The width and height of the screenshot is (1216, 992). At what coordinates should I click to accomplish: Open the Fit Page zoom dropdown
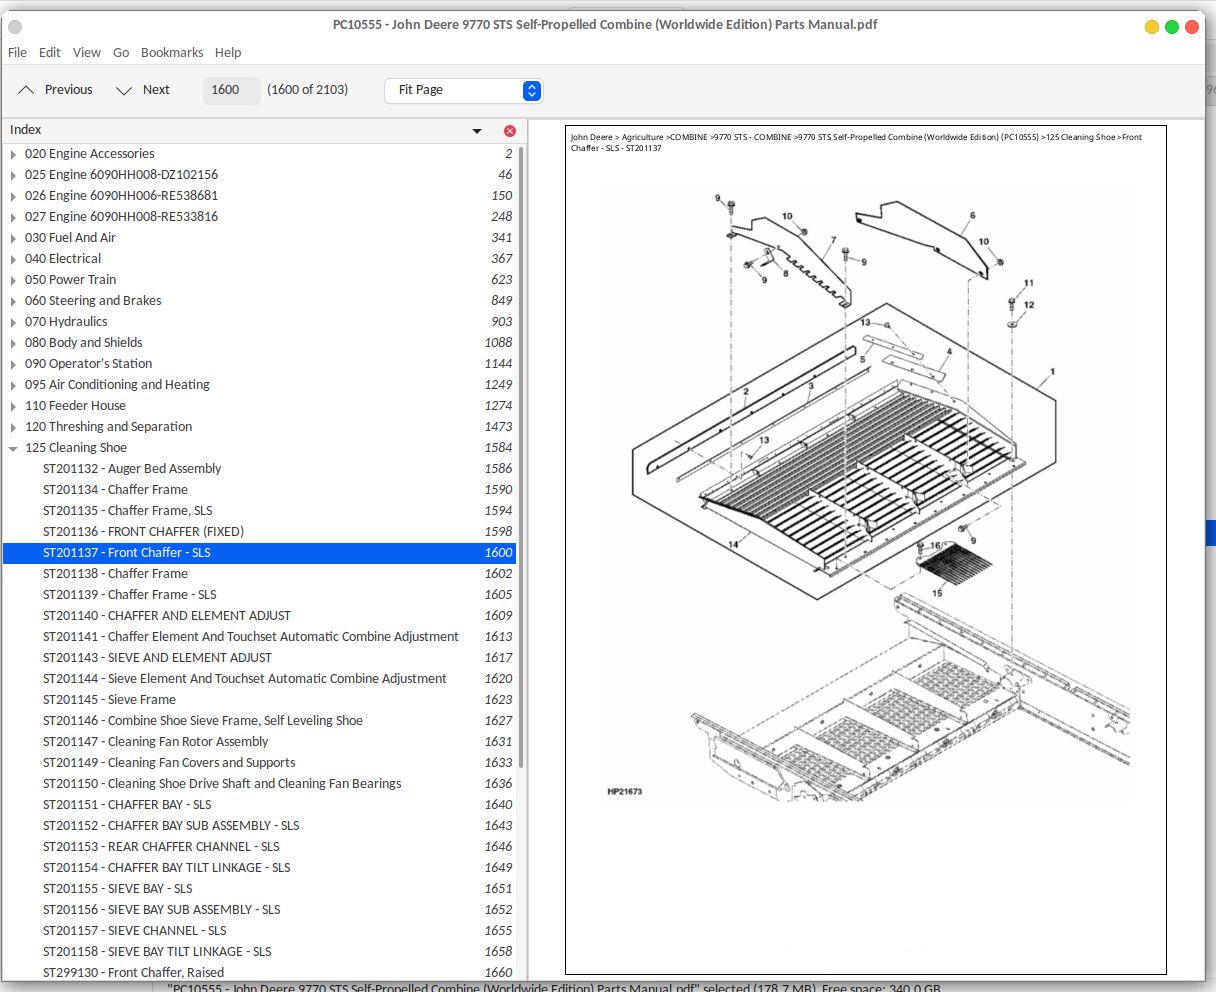tap(463, 90)
